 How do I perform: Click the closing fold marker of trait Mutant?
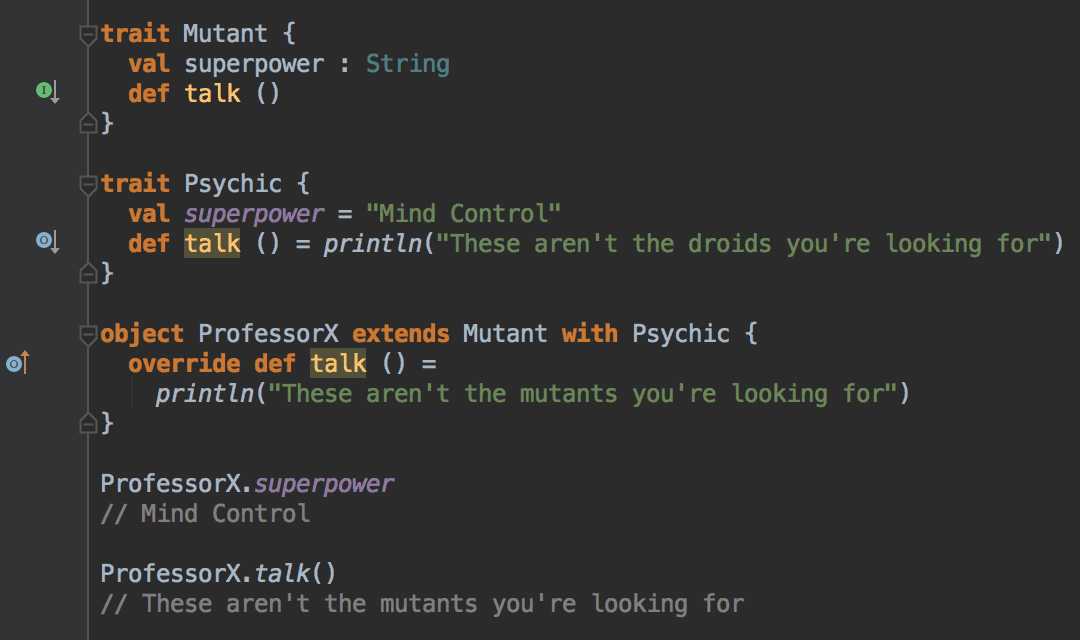88,124
